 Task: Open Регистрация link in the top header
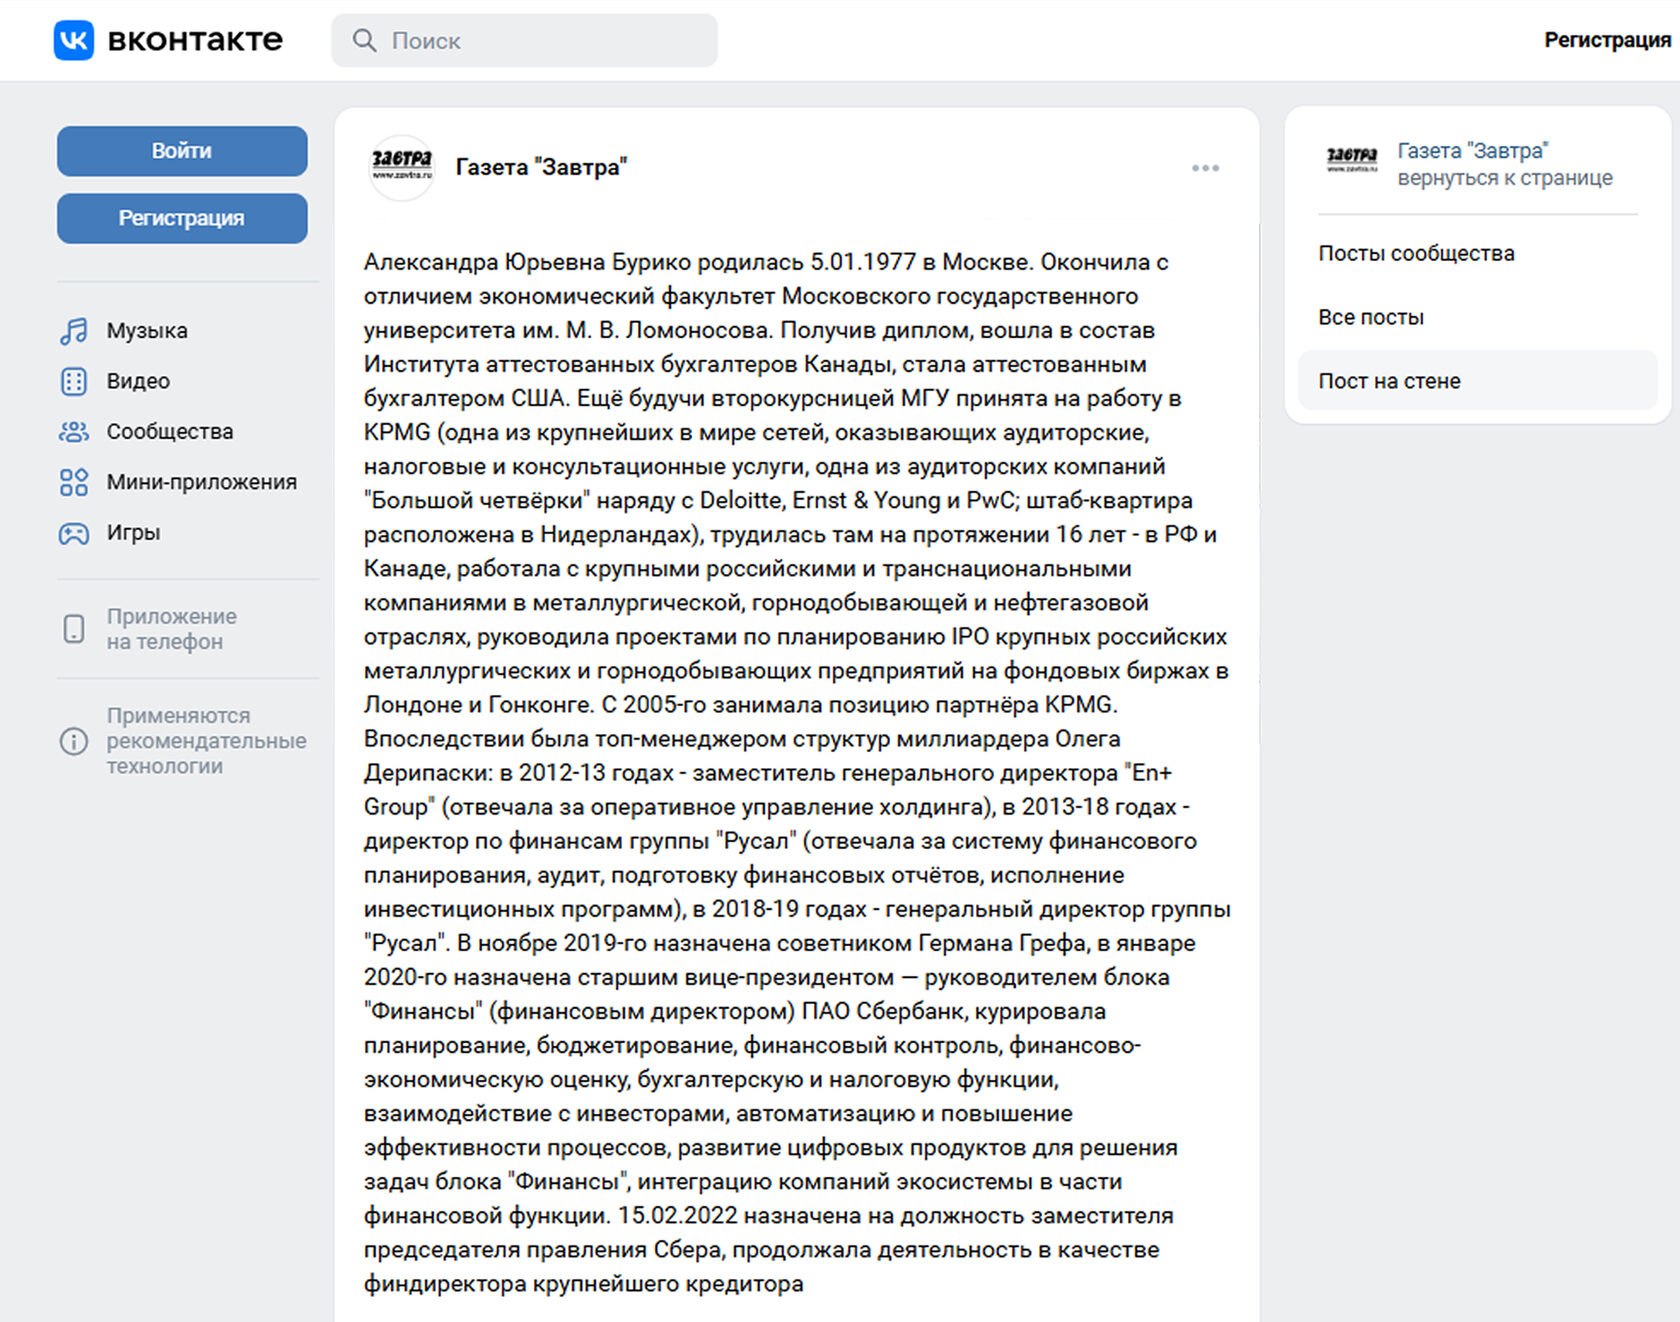1607,40
